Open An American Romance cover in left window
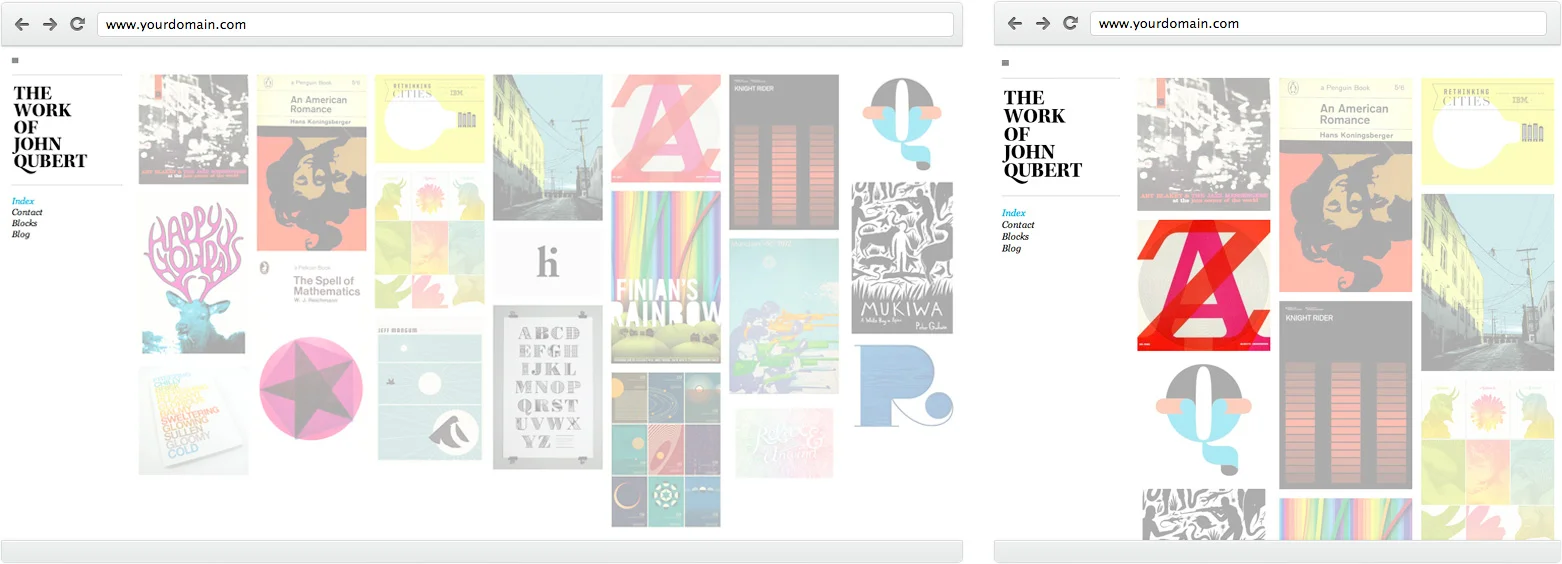1562x564 pixels. coord(311,163)
